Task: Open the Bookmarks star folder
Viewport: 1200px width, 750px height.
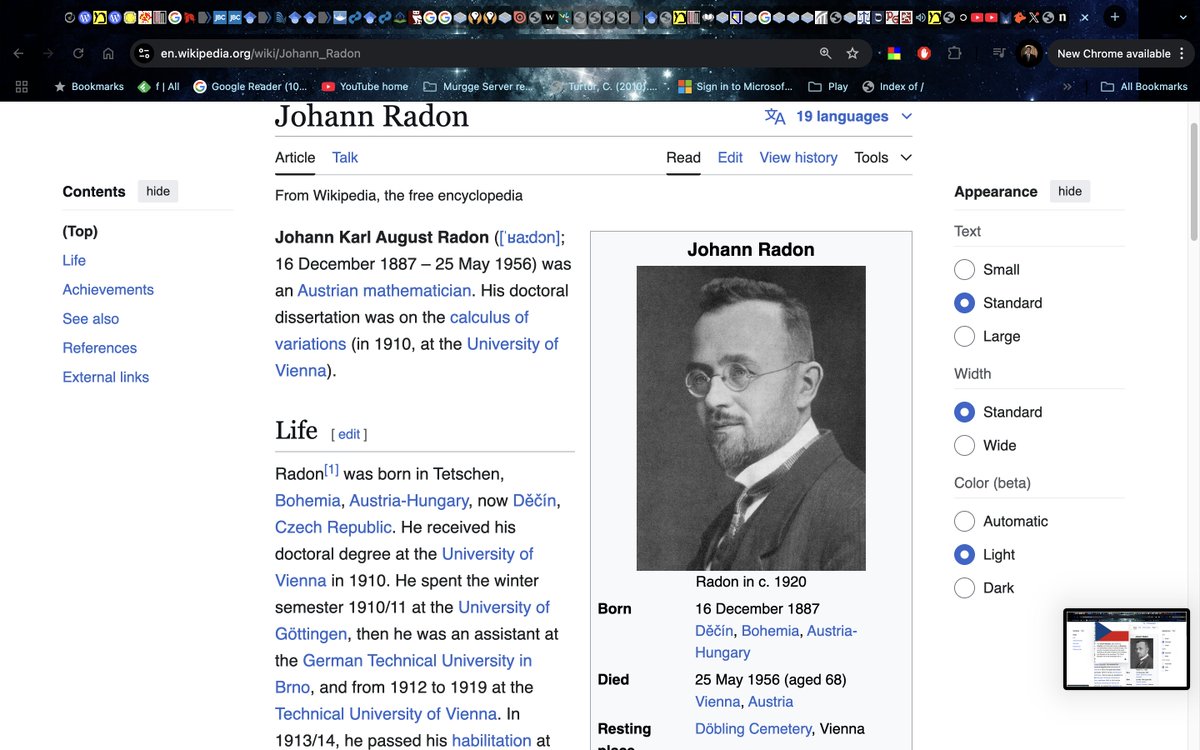Action: pos(89,86)
